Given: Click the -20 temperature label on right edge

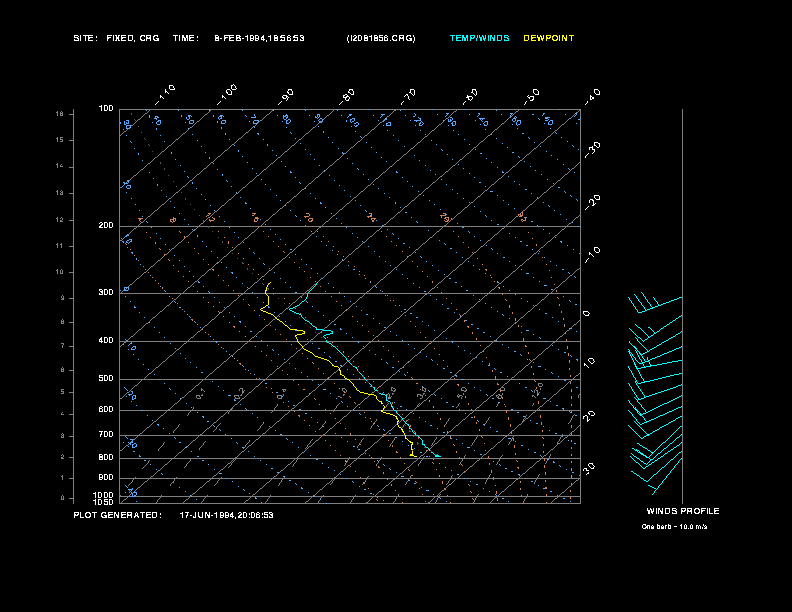Looking at the screenshot, I should (x=593, y=202).
